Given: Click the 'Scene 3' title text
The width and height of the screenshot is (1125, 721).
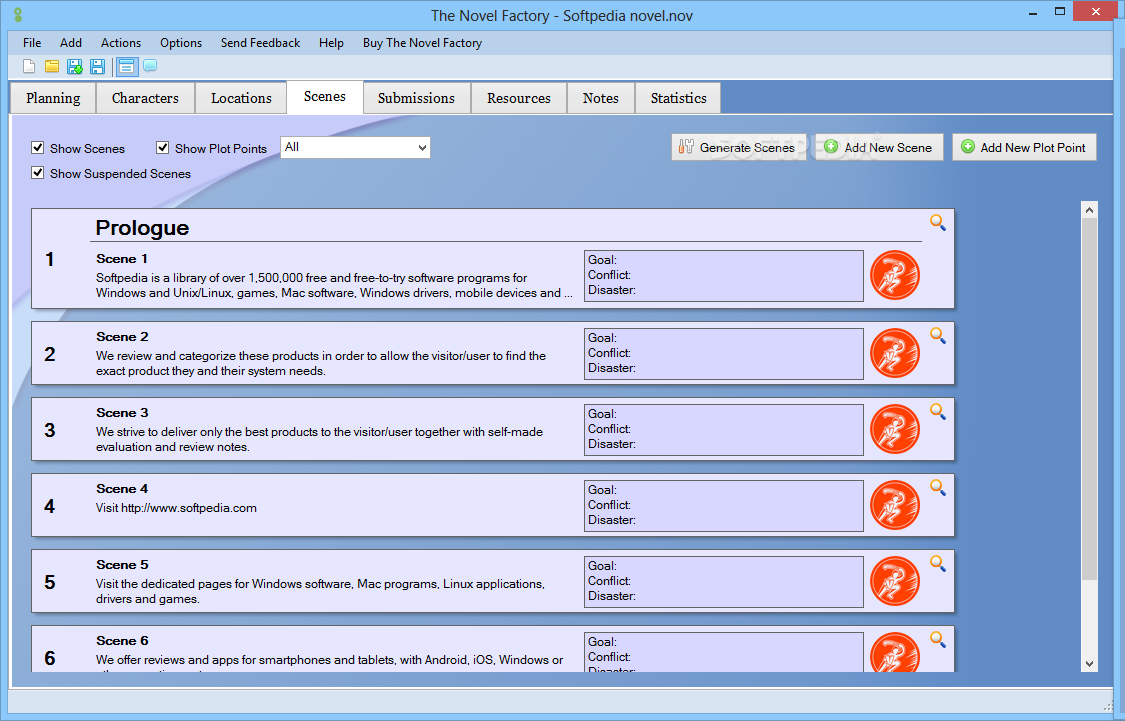Looking at the screenshot, I should point(122,413).
